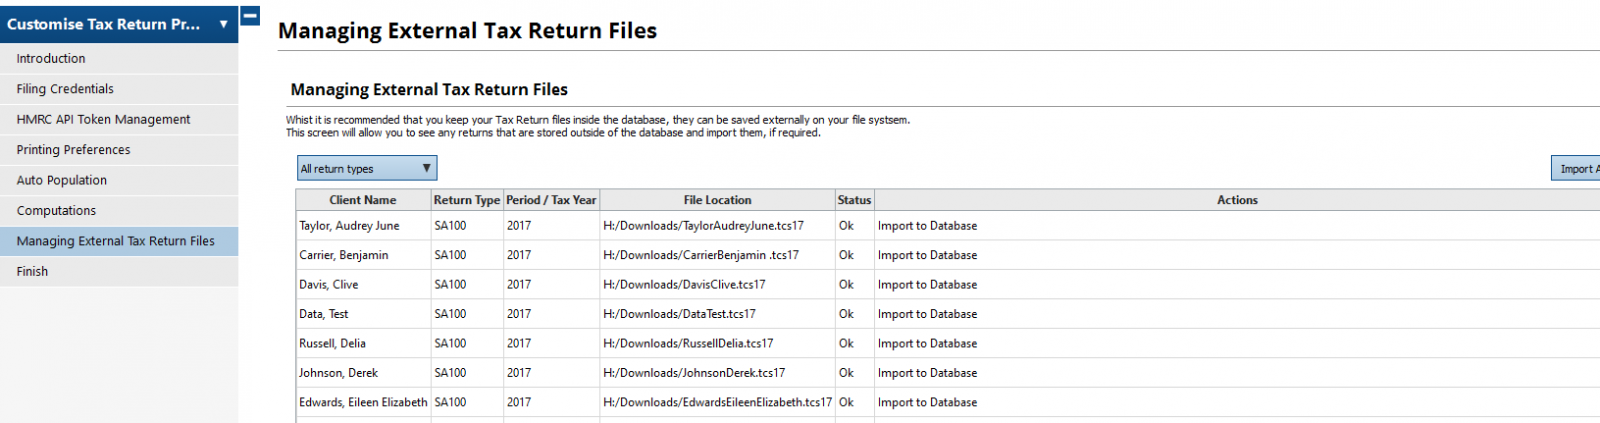Open the All return types dropdown
Screen dimensions: 1600x423
[x=366, y=168]
